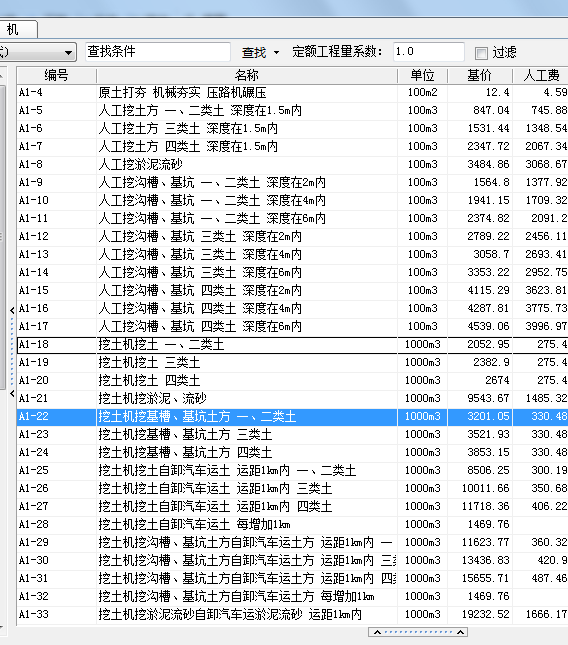Sort by the 名称 column header
The height and width of the screenshot is (645, 568).
[247, 75]
